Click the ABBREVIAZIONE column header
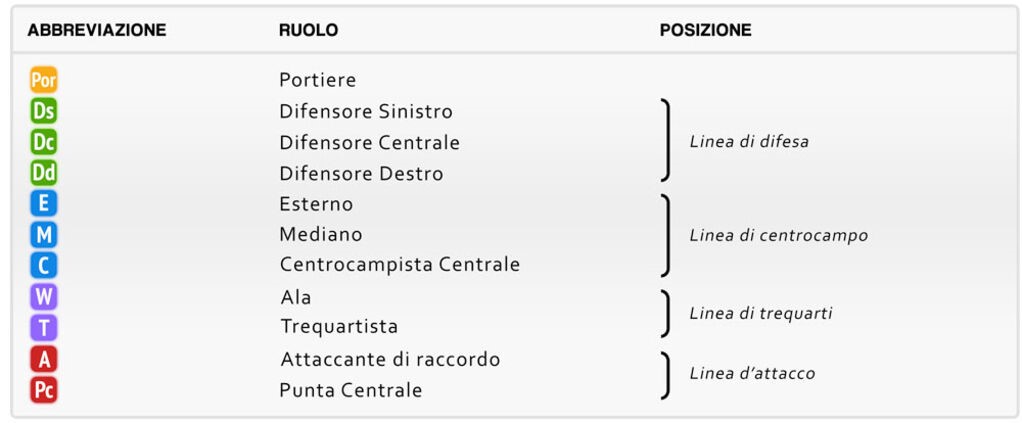Viewport: 1022px width, 423px height. pyautogui.click(x=97, y=30)
